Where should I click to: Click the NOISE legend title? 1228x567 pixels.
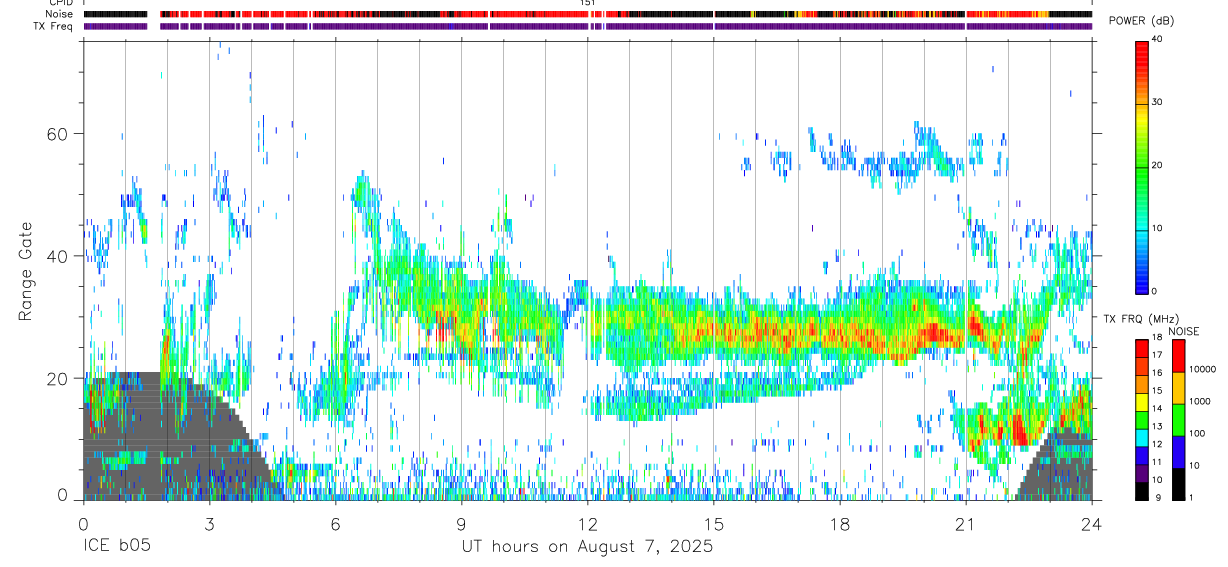1184,331
